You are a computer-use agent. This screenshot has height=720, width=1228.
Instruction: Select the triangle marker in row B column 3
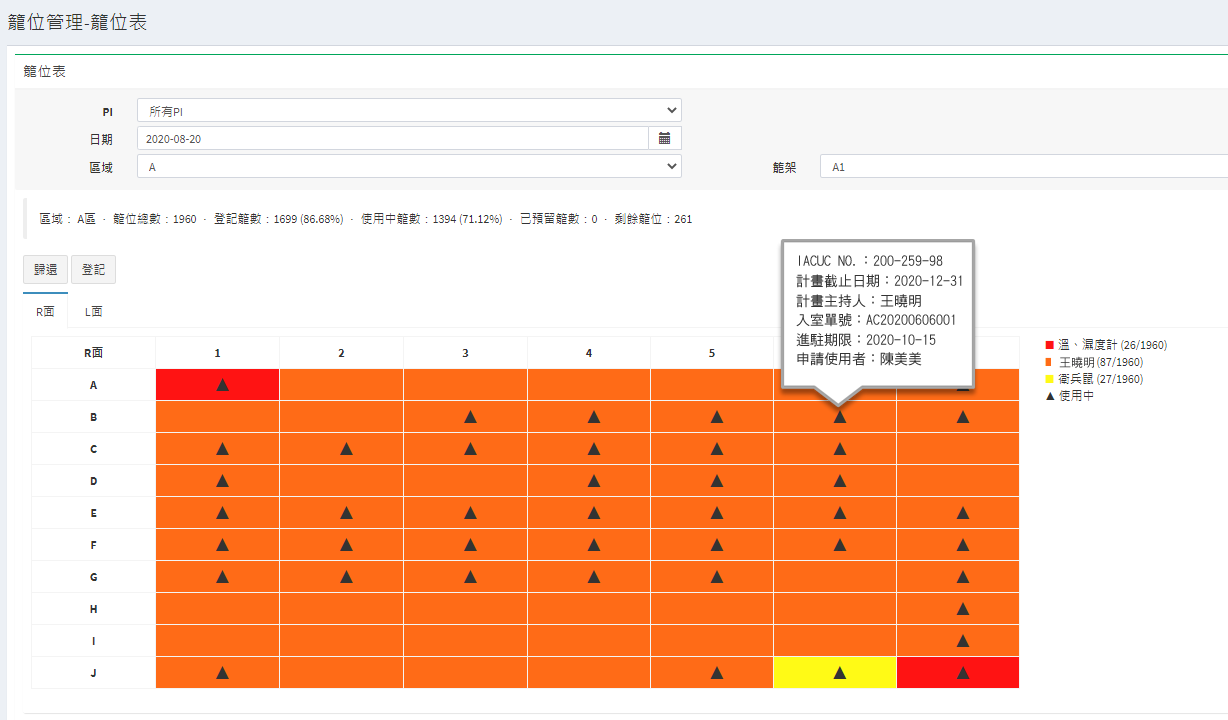pos(469,417)
